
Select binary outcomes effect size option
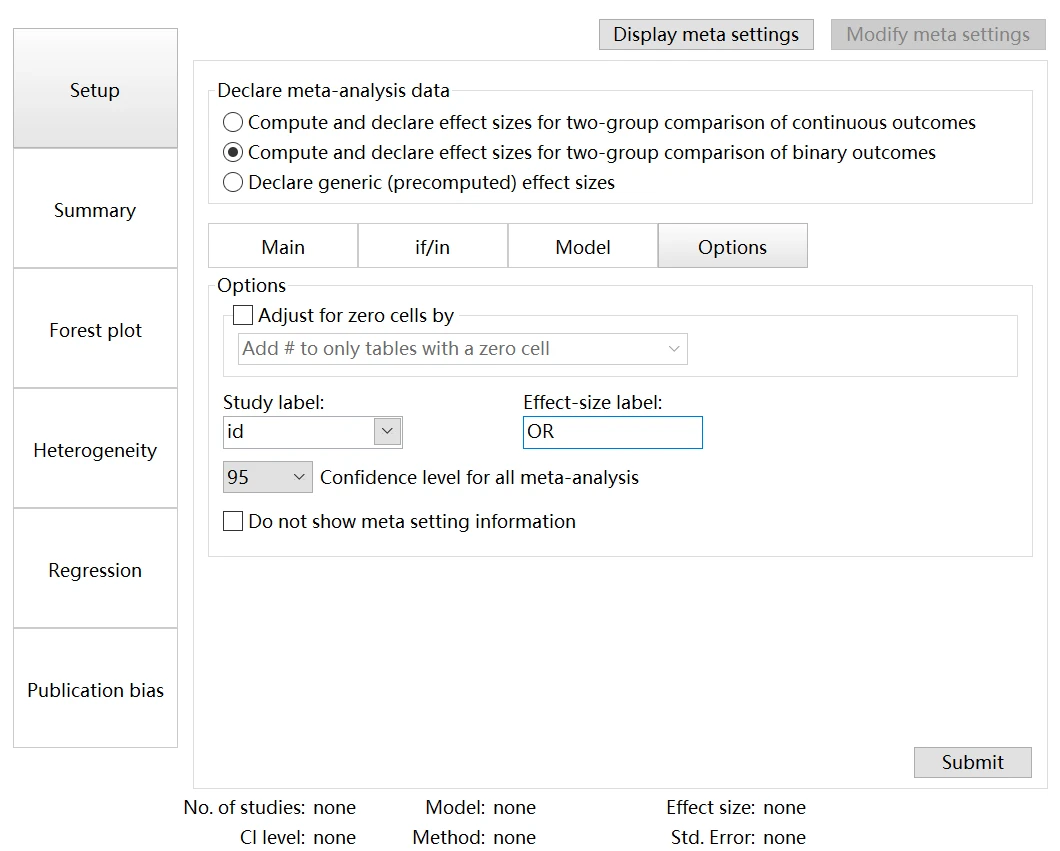click(x=233, y=153)
